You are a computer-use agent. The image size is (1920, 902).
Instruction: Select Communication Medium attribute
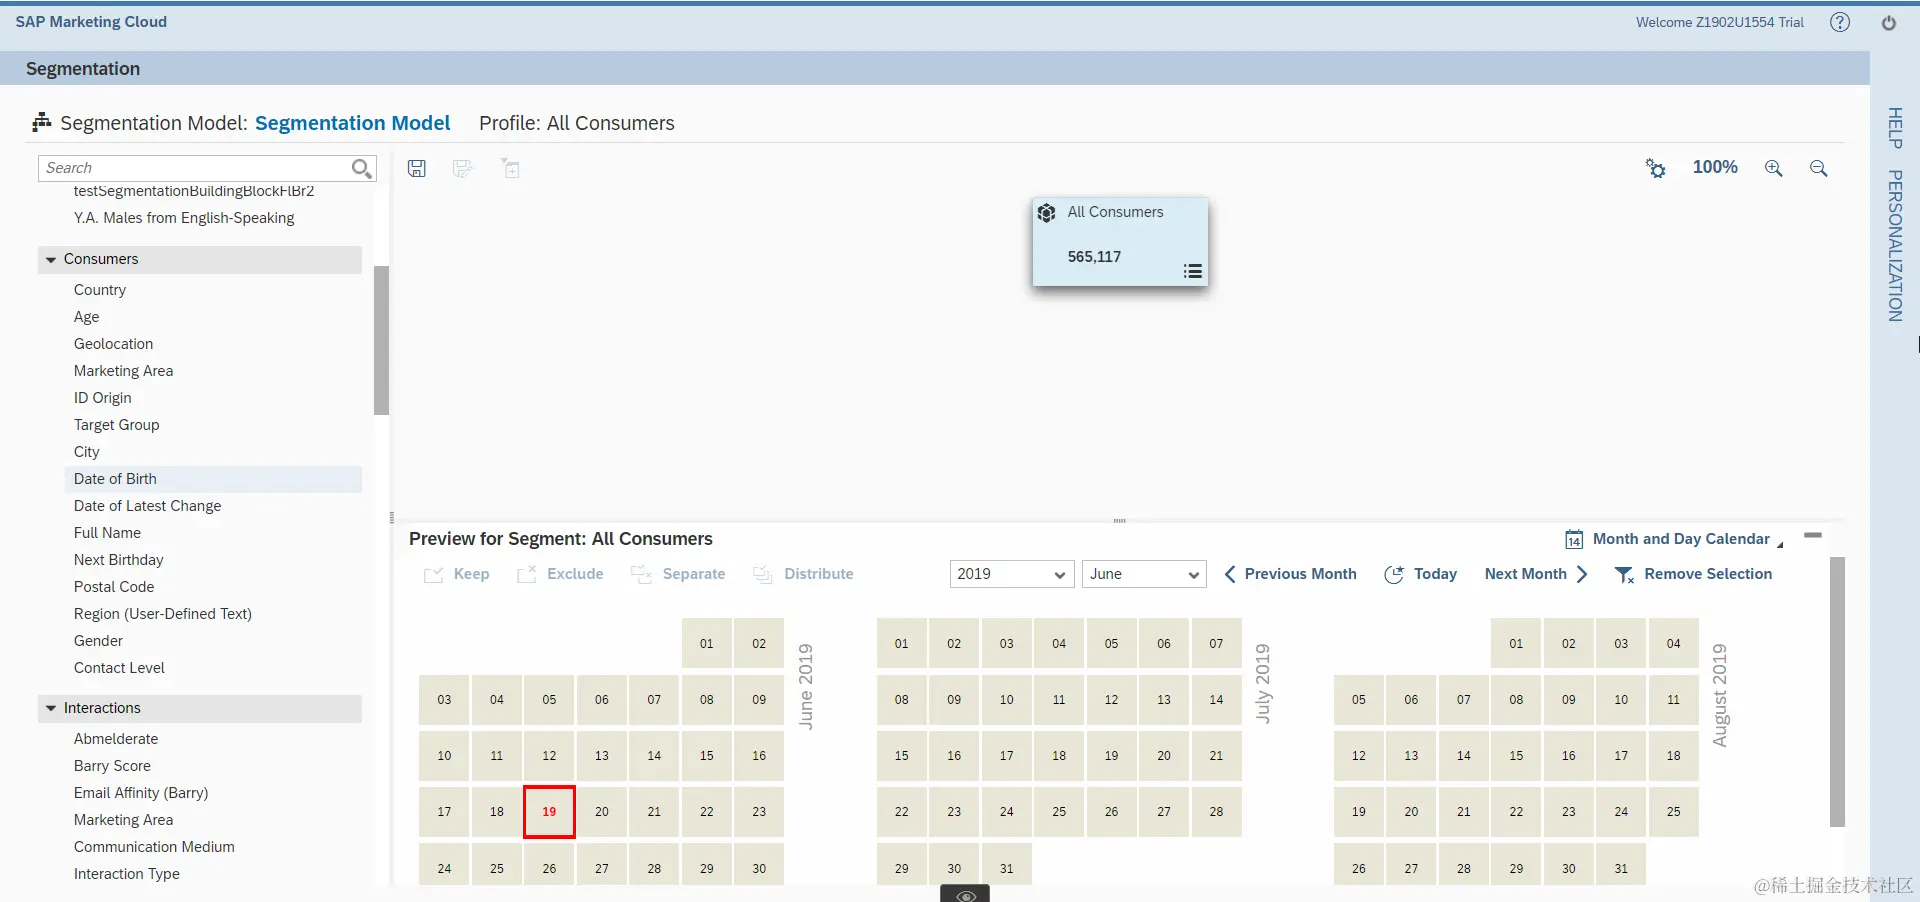[x=154, y=847]
